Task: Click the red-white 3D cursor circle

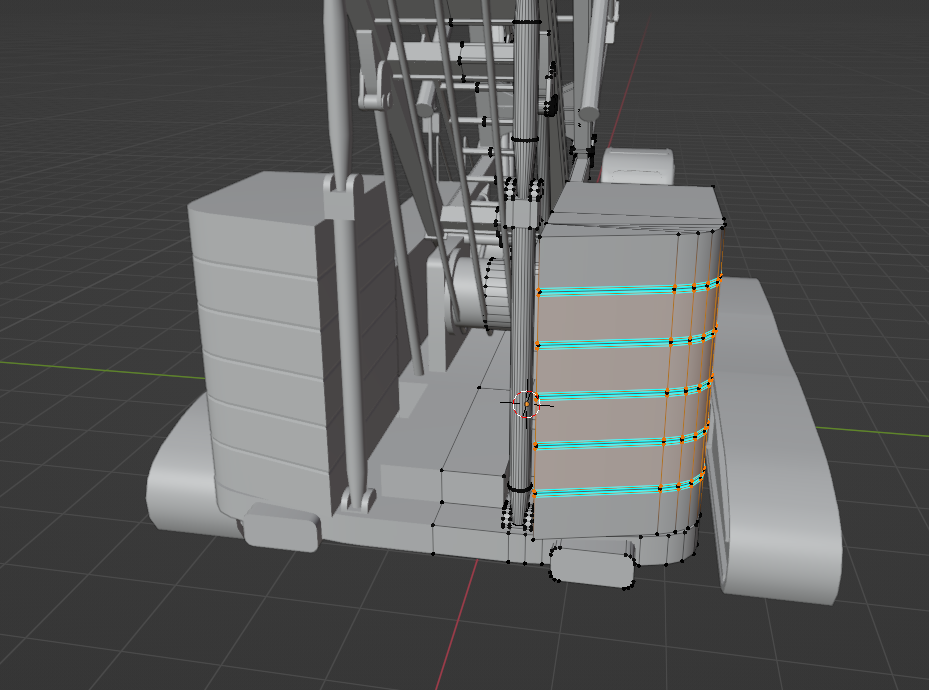Action: point(526,404)
